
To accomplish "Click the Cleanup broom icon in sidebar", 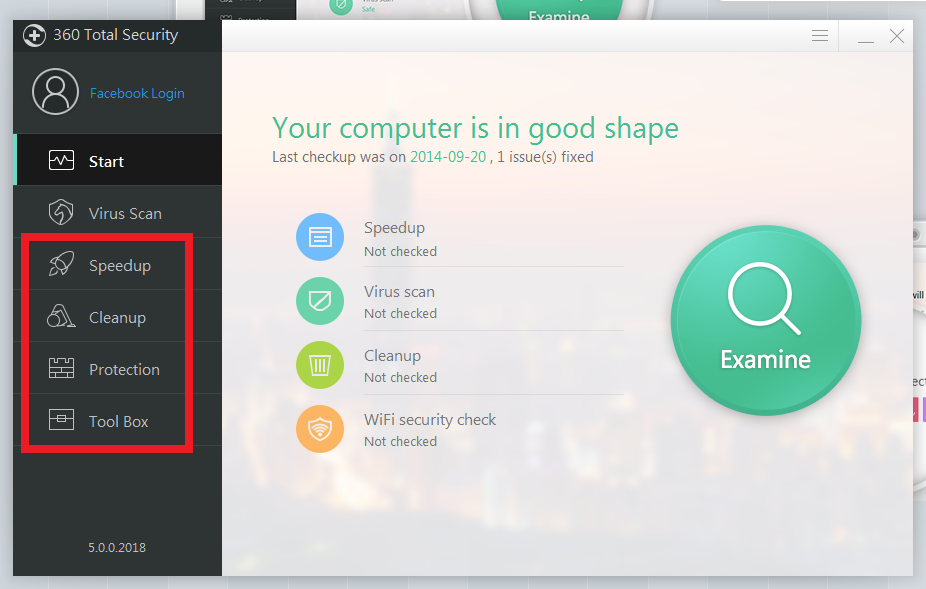I will pos(61,316).
